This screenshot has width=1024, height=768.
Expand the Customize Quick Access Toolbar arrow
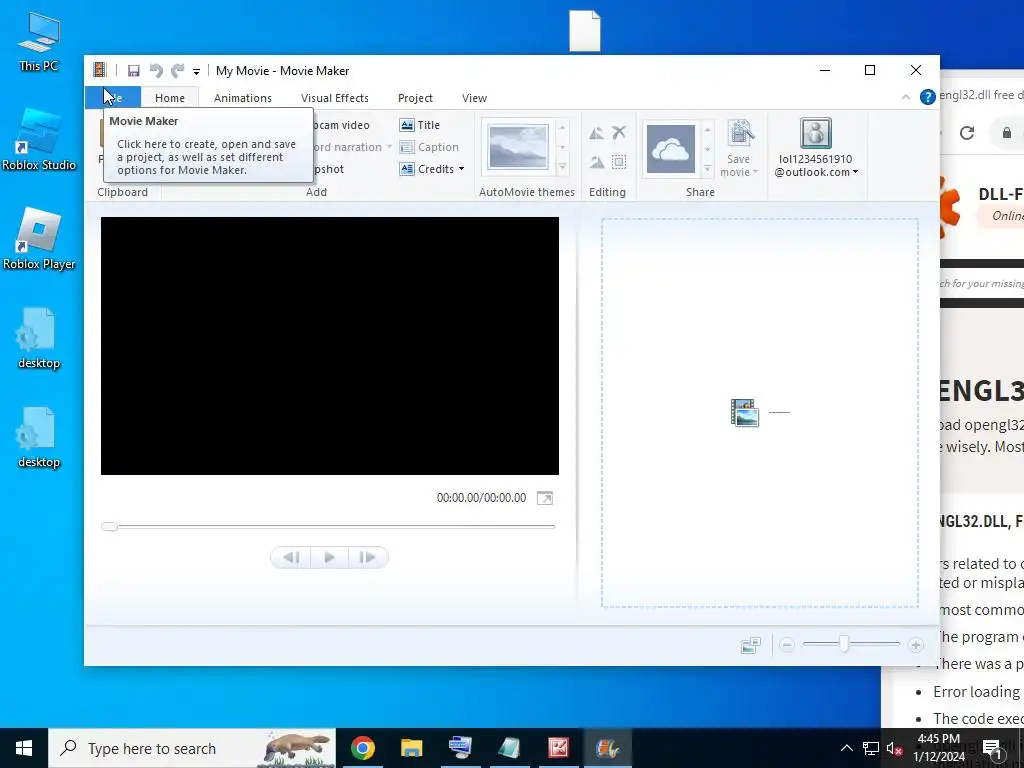[196, 72]
